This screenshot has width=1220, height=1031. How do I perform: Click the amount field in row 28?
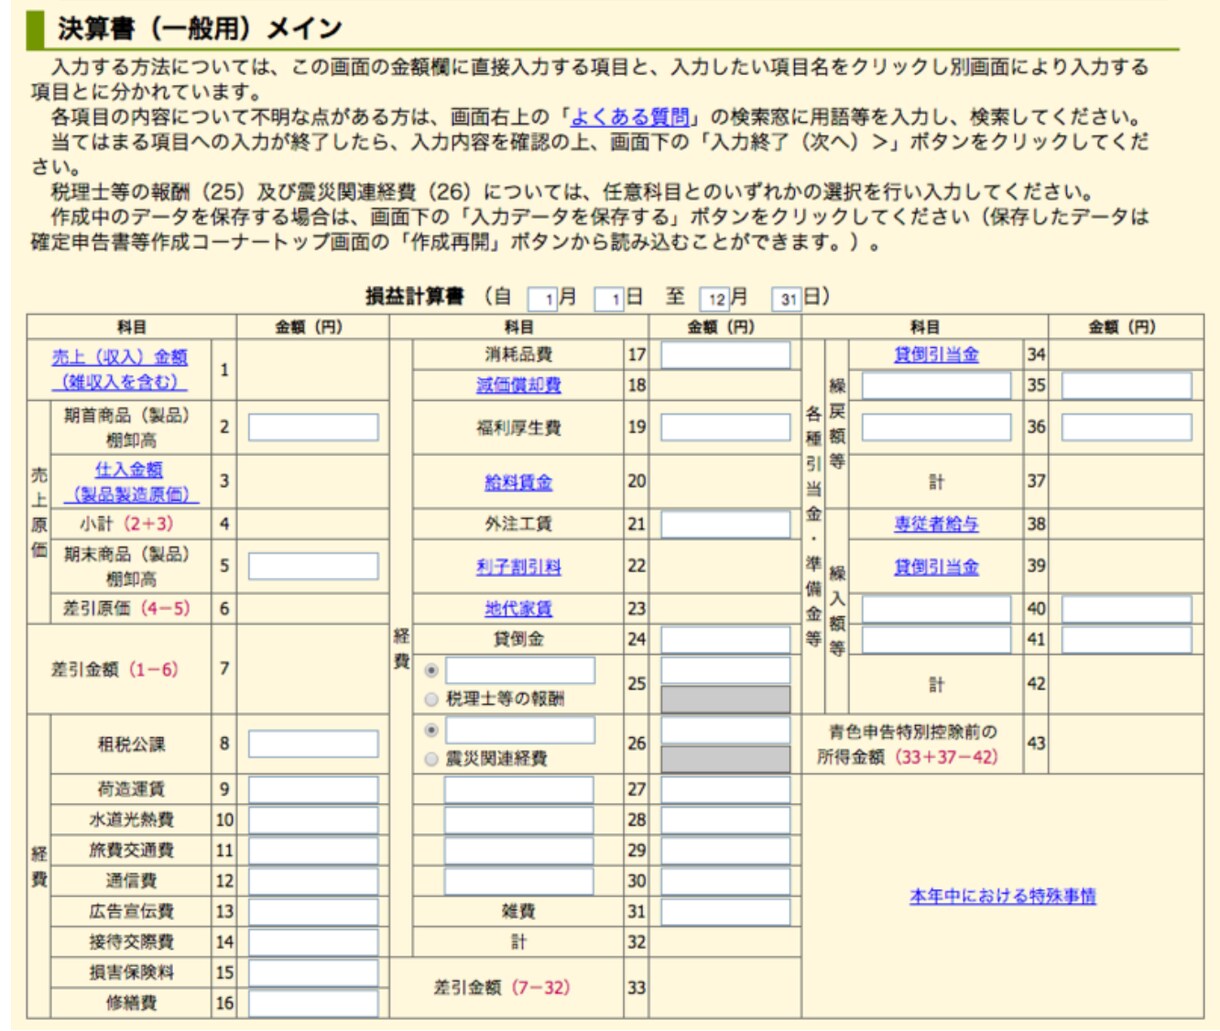click(x=725, y=820)
